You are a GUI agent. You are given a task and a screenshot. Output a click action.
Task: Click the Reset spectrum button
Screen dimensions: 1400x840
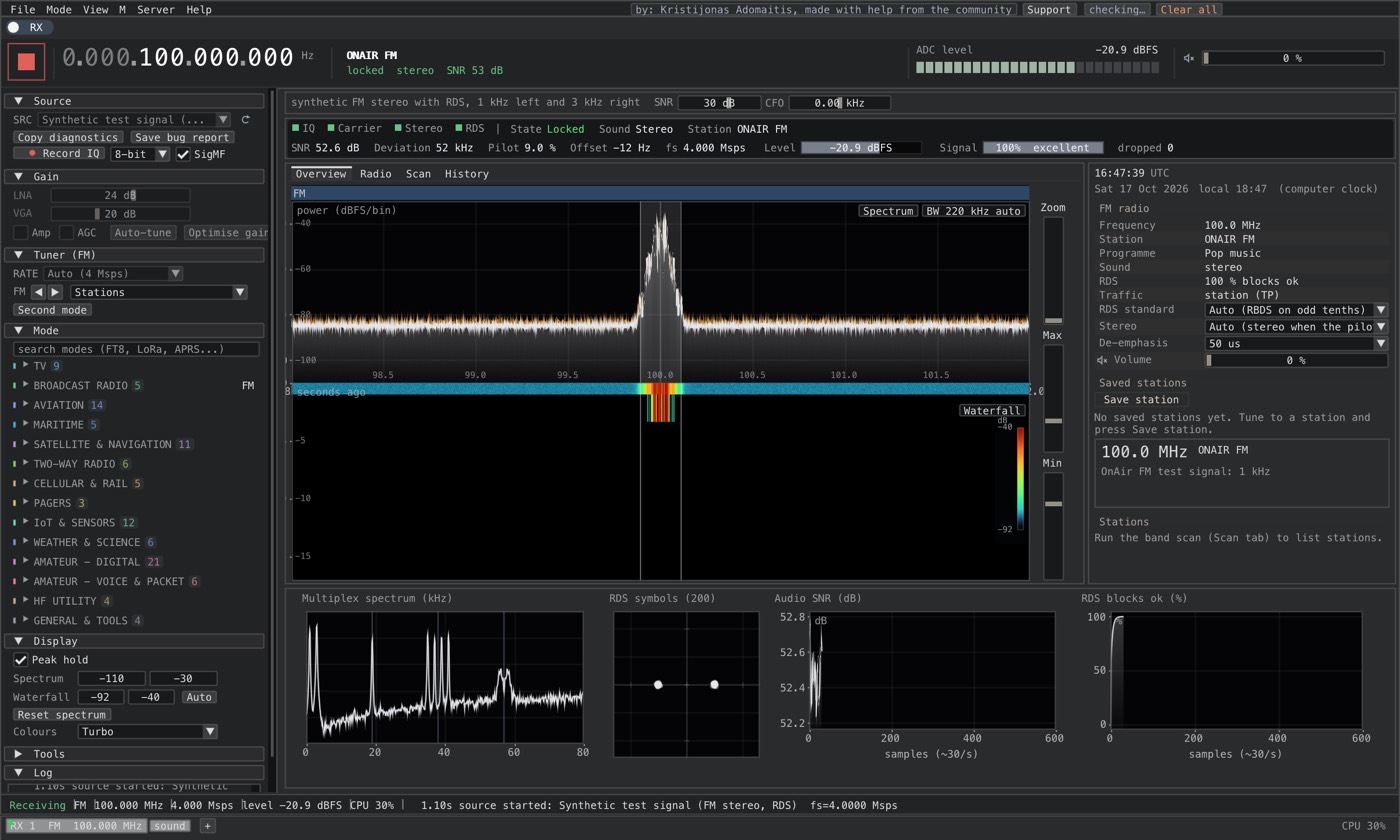[62, 715]
